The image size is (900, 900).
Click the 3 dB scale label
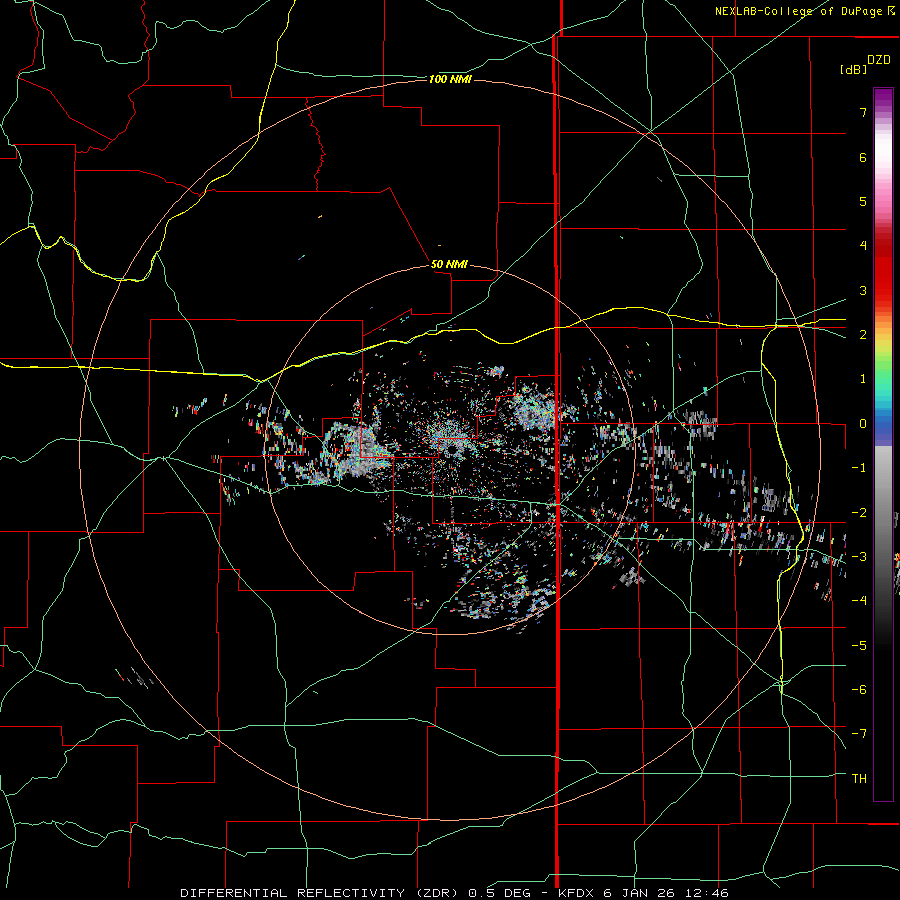point(863,290)
